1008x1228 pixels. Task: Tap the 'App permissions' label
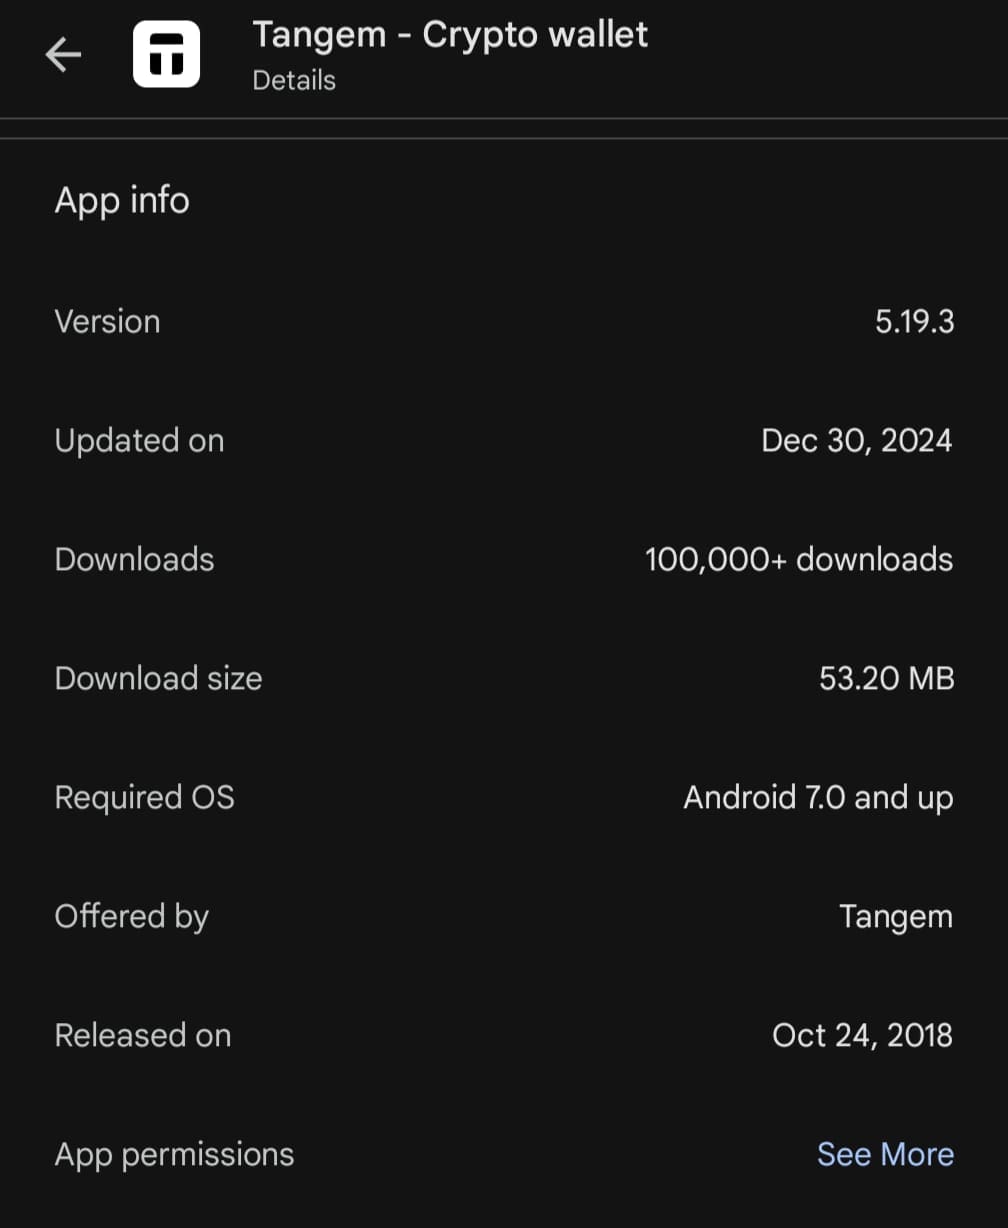pyautogui.click(x=174, y=1154)
